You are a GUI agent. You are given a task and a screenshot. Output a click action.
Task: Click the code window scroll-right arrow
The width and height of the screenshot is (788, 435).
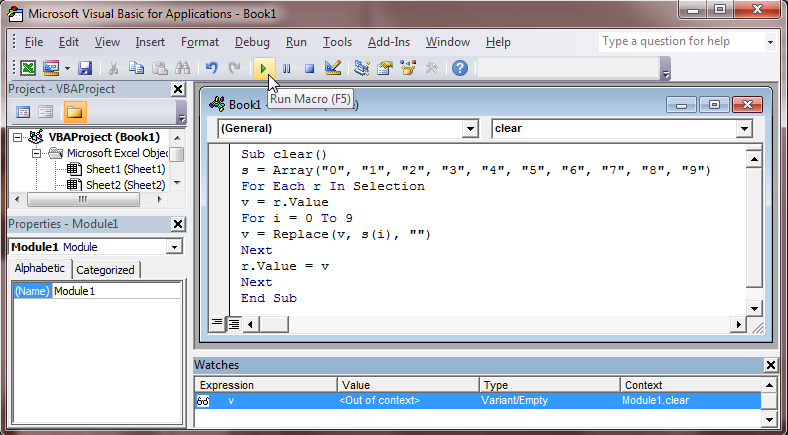click(x=738, y=324)
